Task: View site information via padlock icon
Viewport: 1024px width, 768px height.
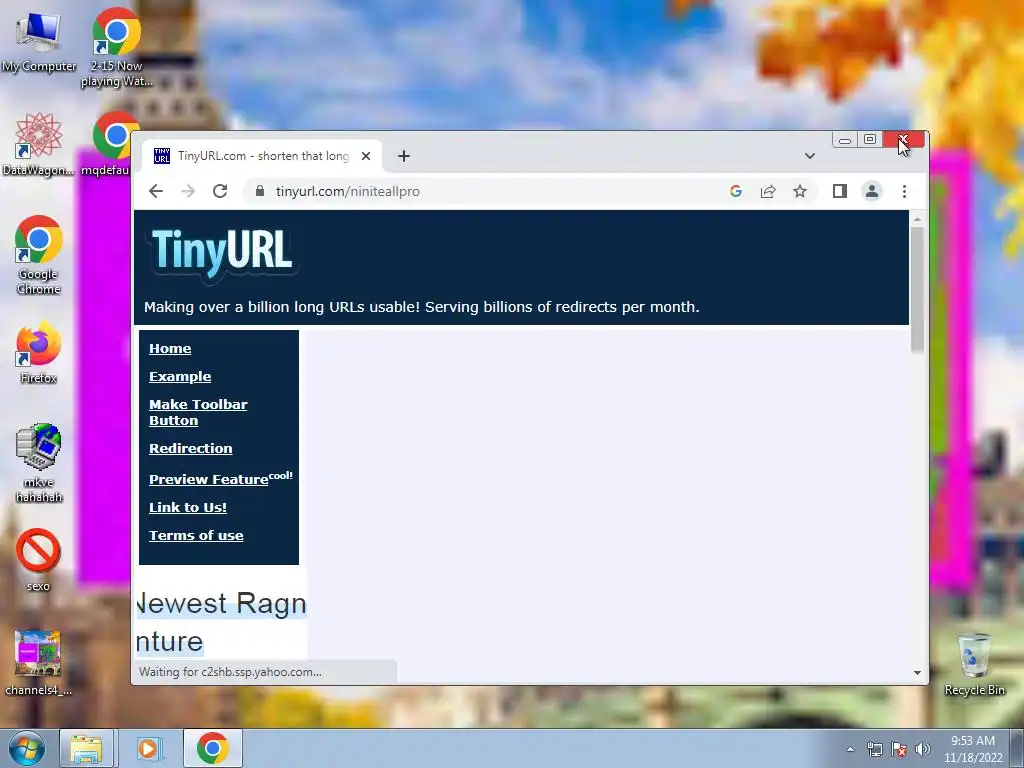Action: click(x=260, y=191)
